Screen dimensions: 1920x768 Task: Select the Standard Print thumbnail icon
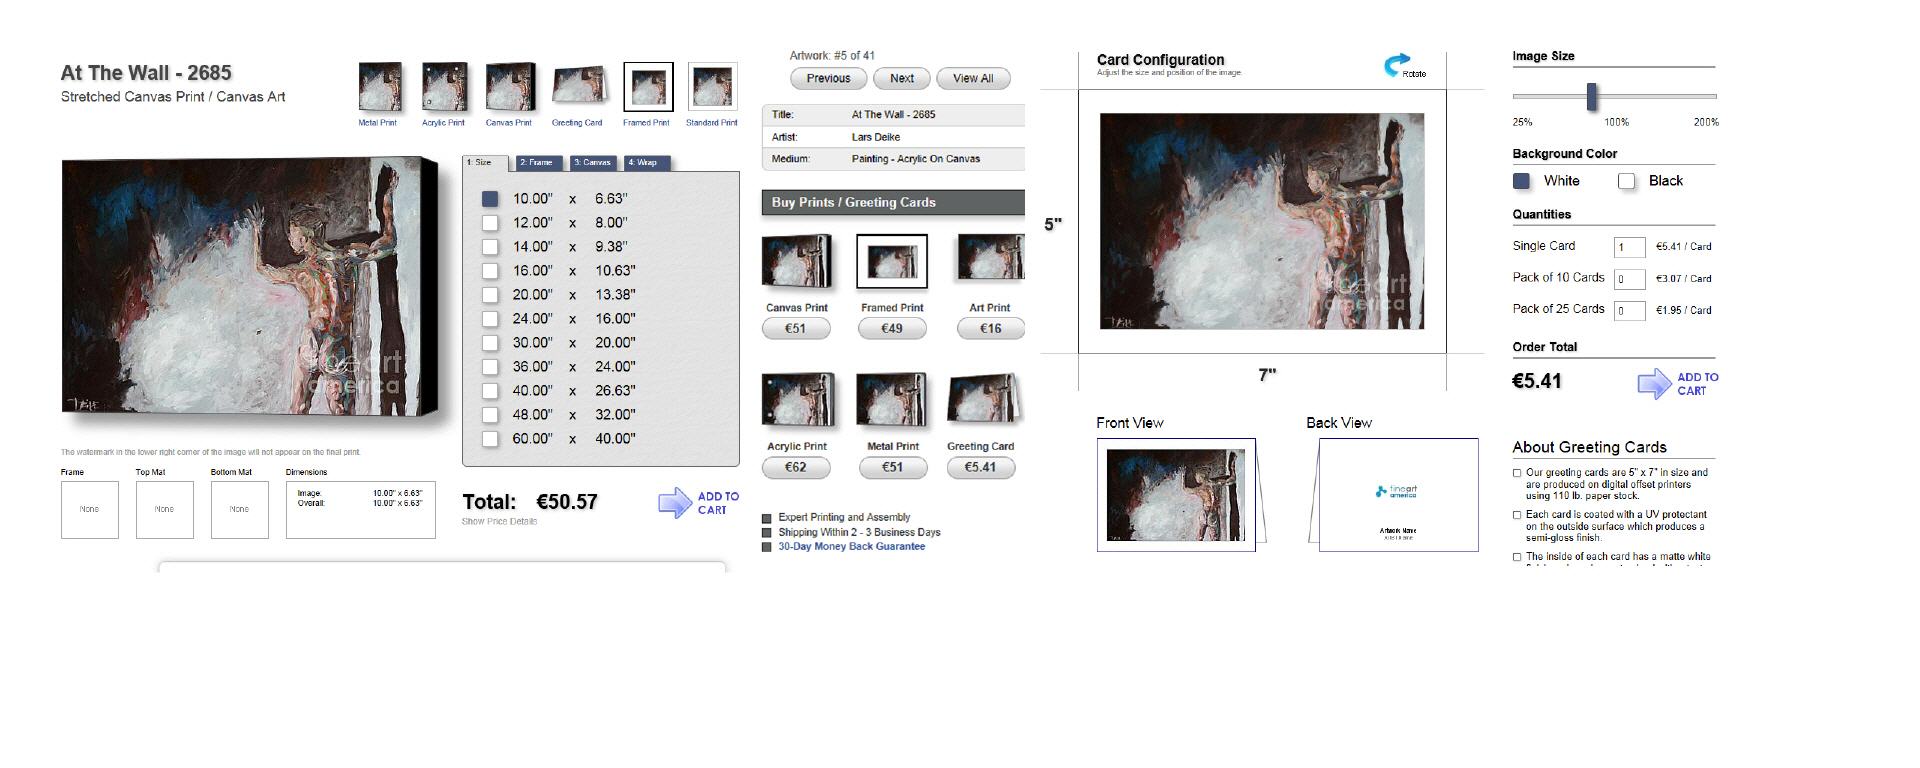pyautogui.click(x=712, y=87)
